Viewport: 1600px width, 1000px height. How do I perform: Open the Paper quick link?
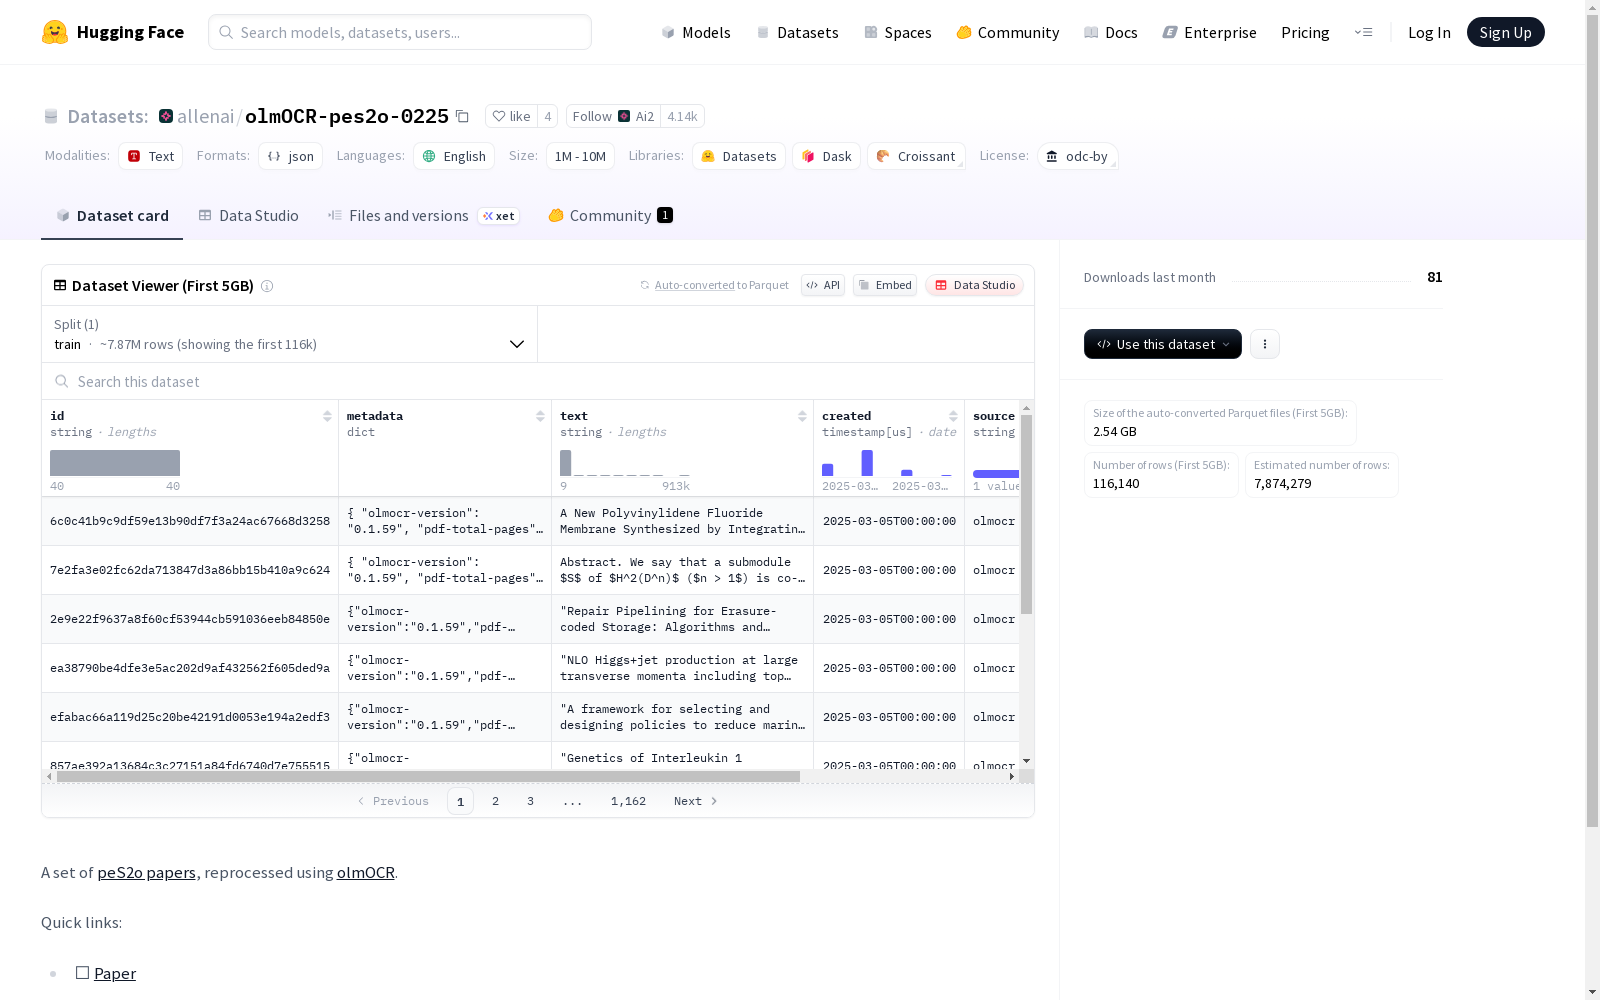pyautogui.click(x=115, y=973)
